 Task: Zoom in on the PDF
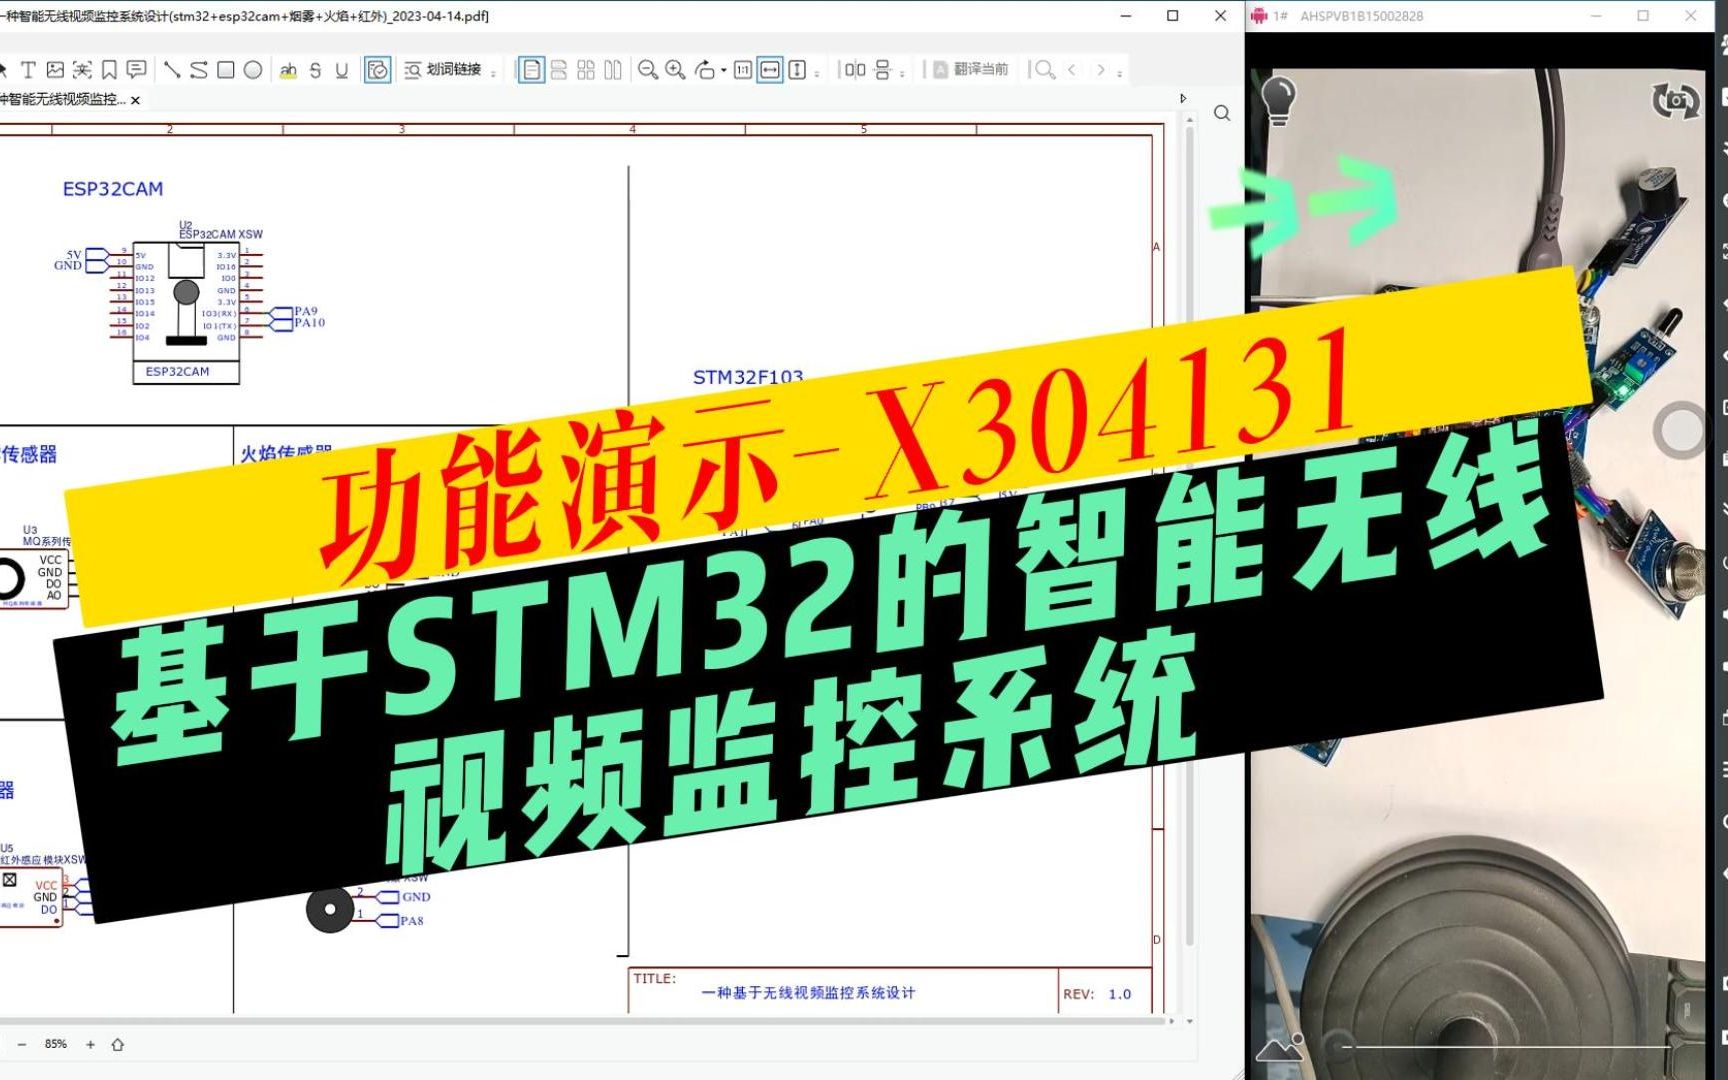(x=675, y=70)
